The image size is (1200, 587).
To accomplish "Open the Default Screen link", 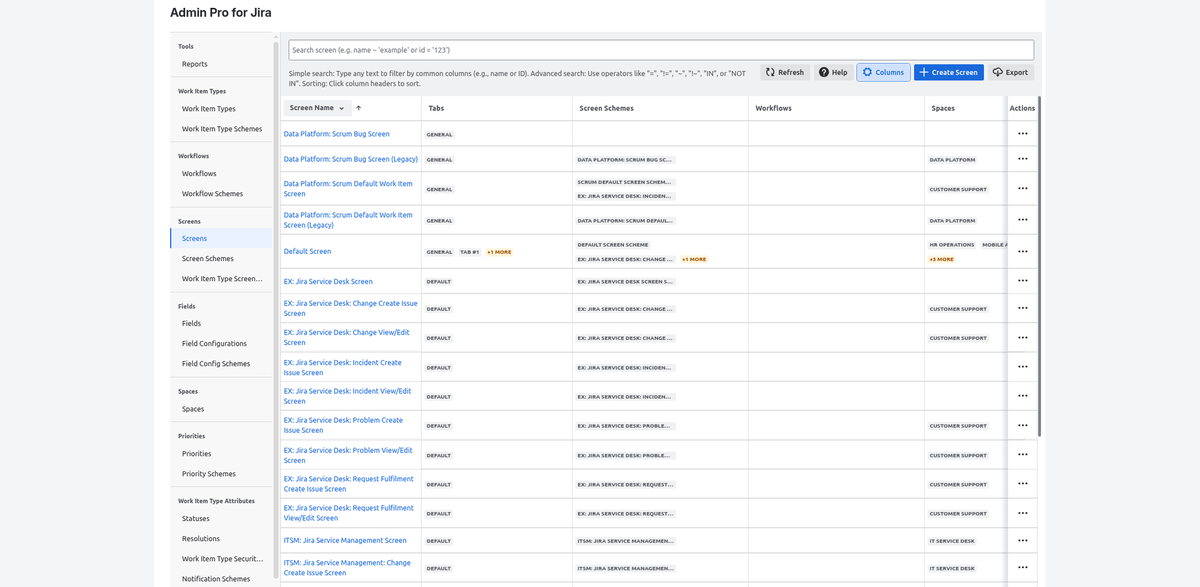I will (307, 251).
